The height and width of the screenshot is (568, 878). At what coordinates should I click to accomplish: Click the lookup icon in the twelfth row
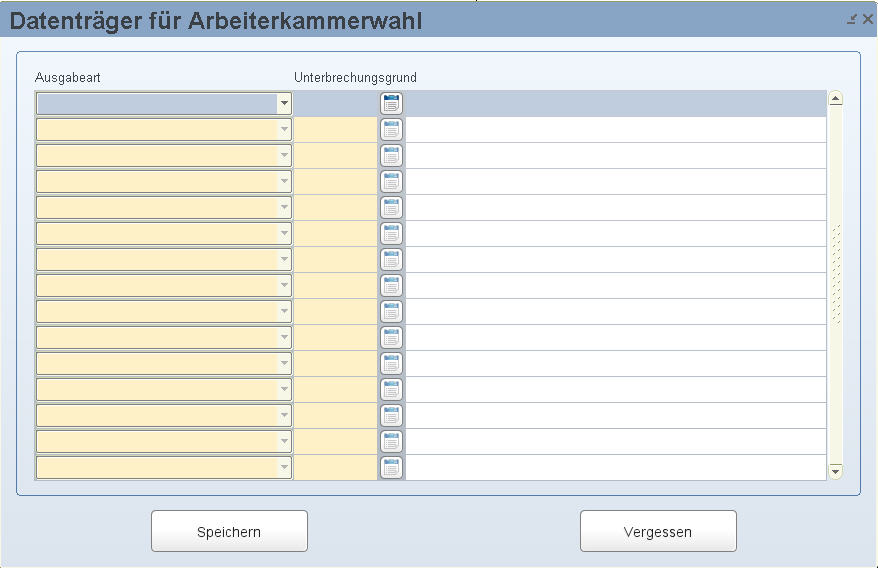click(x=391, y=389)
